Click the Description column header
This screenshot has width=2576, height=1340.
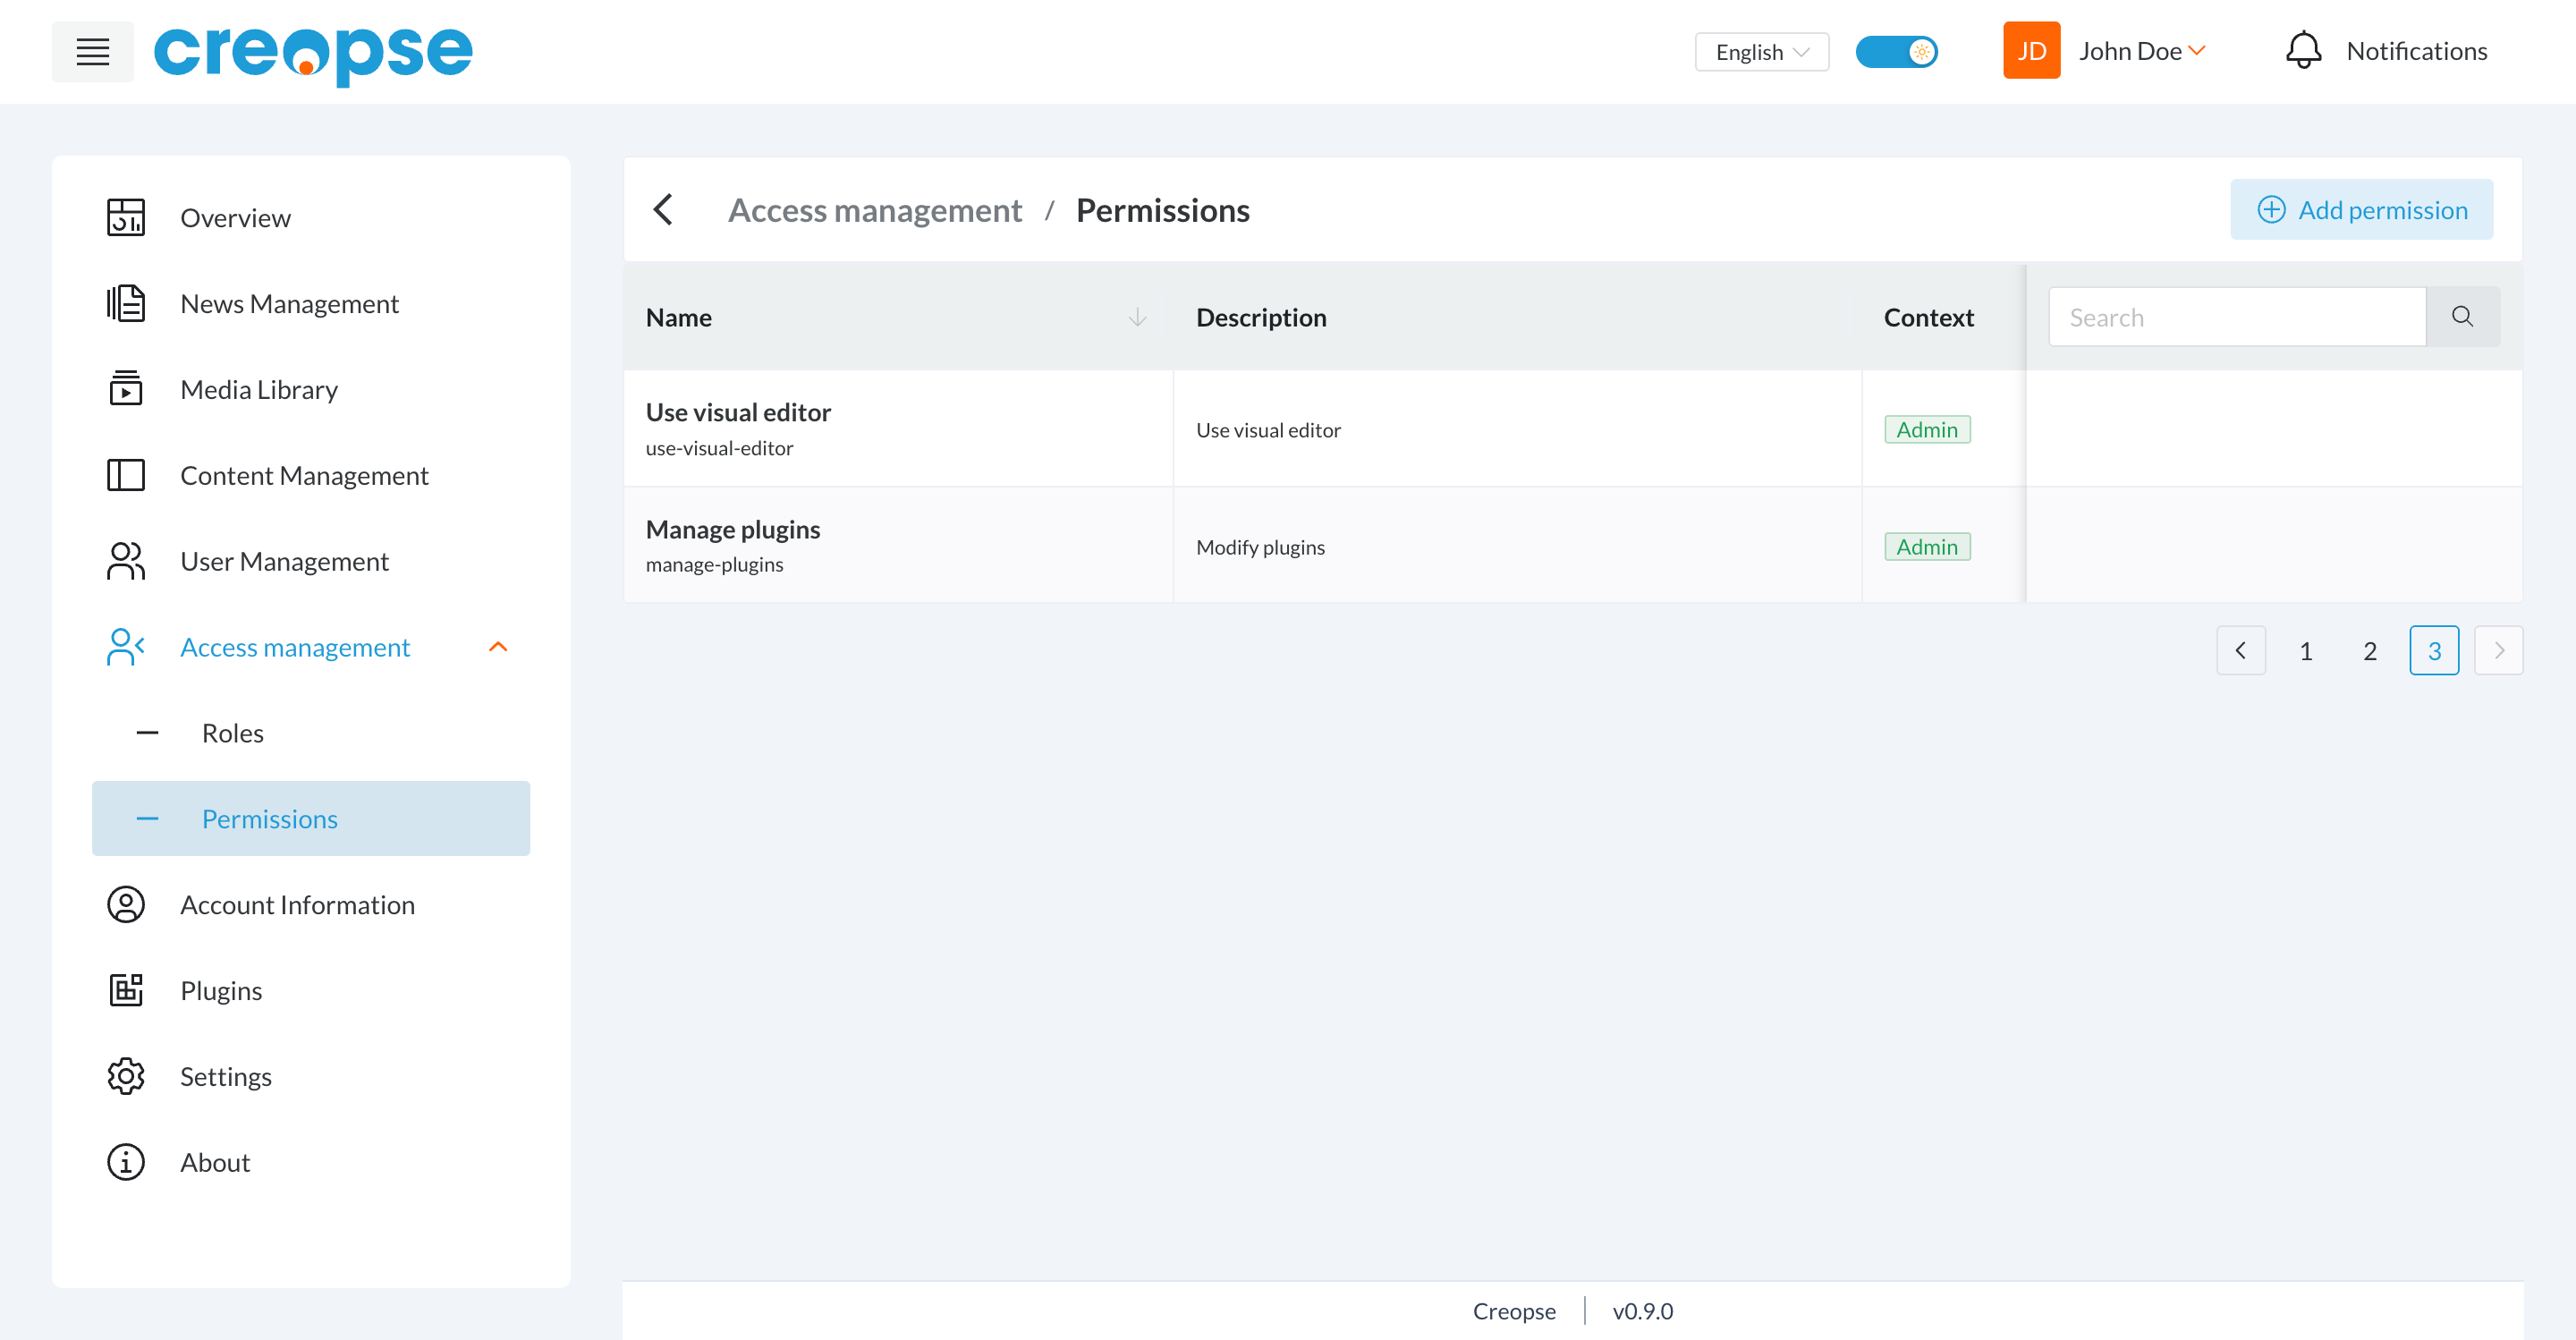[1261, 318]
